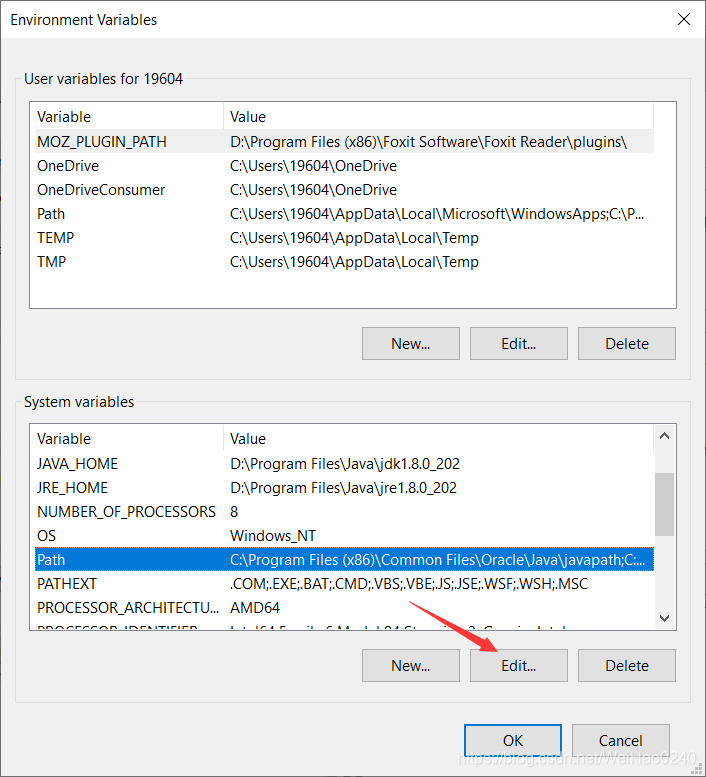Confirm with the OK button
This screenshot has height=777, width=706.
pos(513,740)
